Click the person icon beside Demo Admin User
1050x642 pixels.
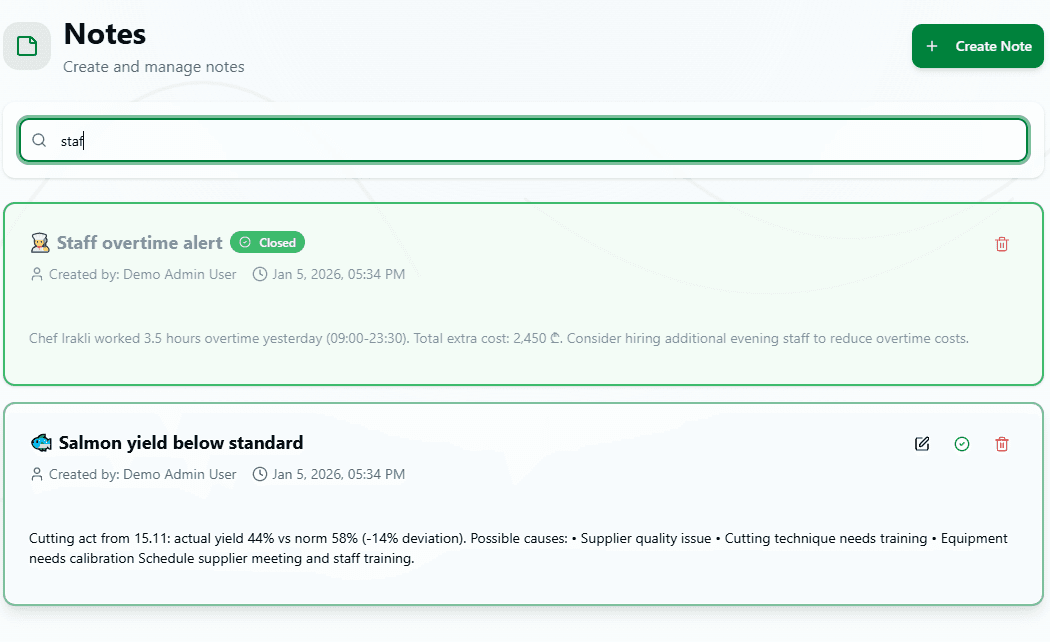point(37,273)
